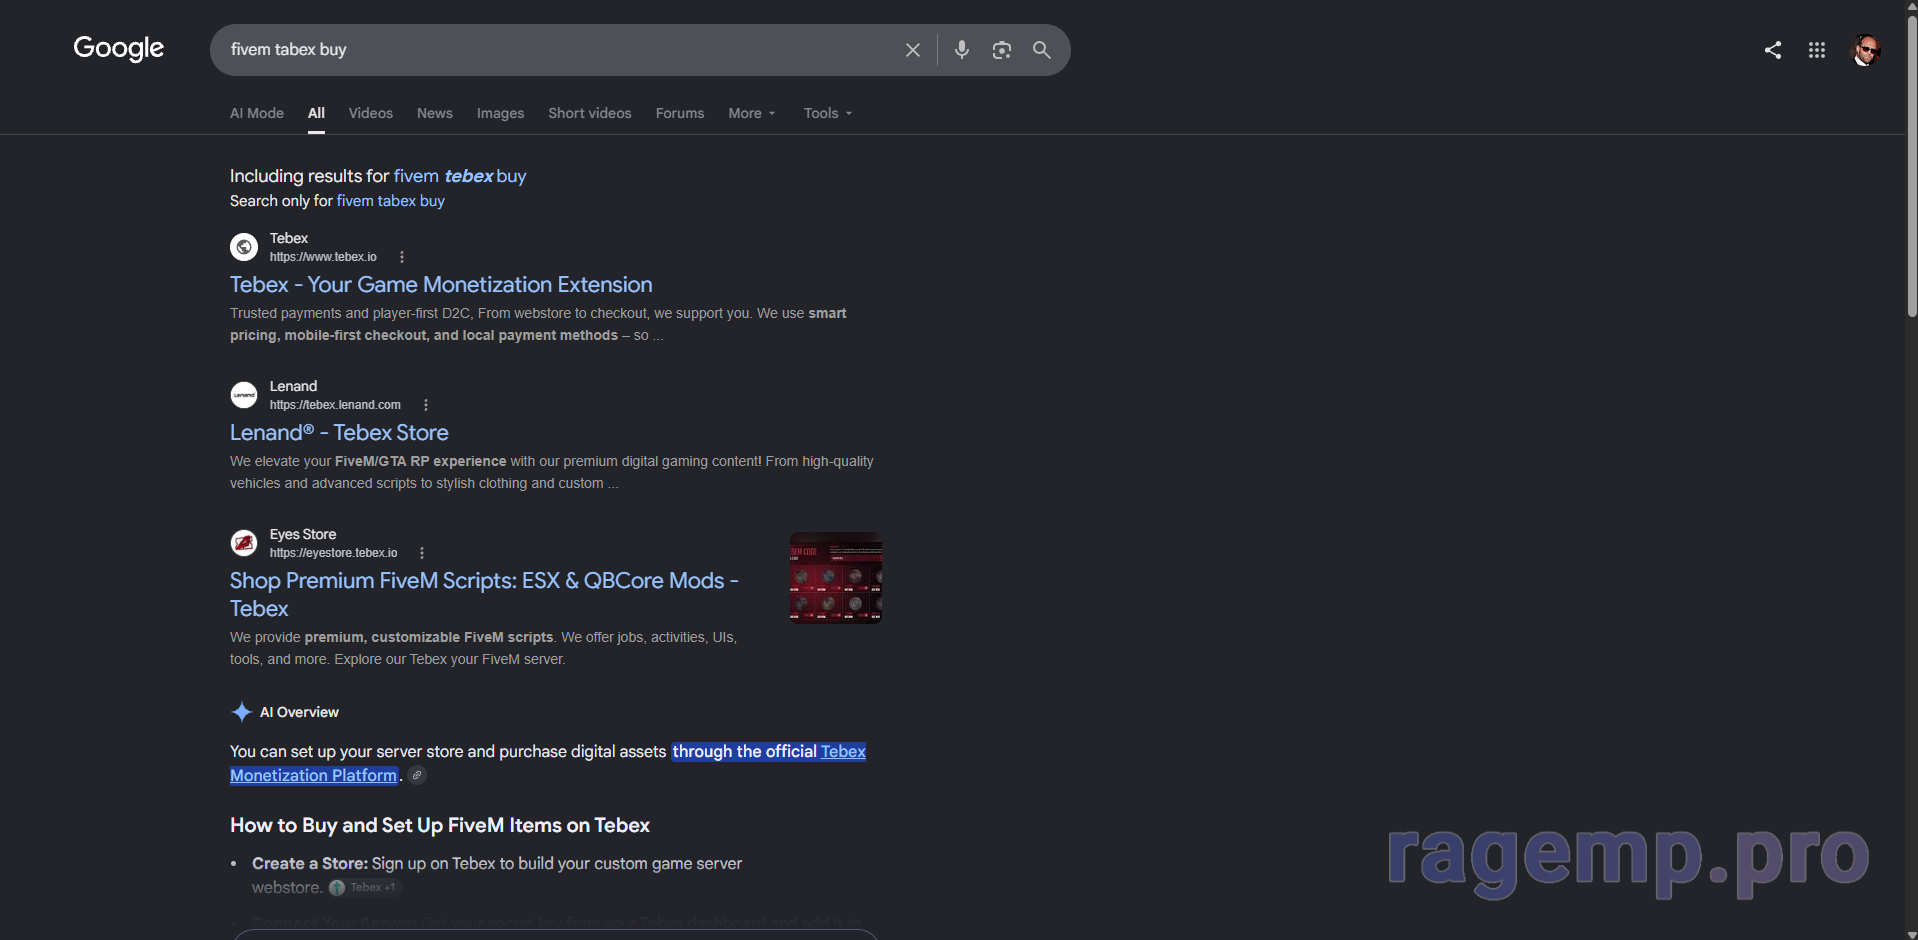Open 'Lenand® - Tebex Store' result
This screenshot has height=940, width=1918.
click(x=339, y=433)
